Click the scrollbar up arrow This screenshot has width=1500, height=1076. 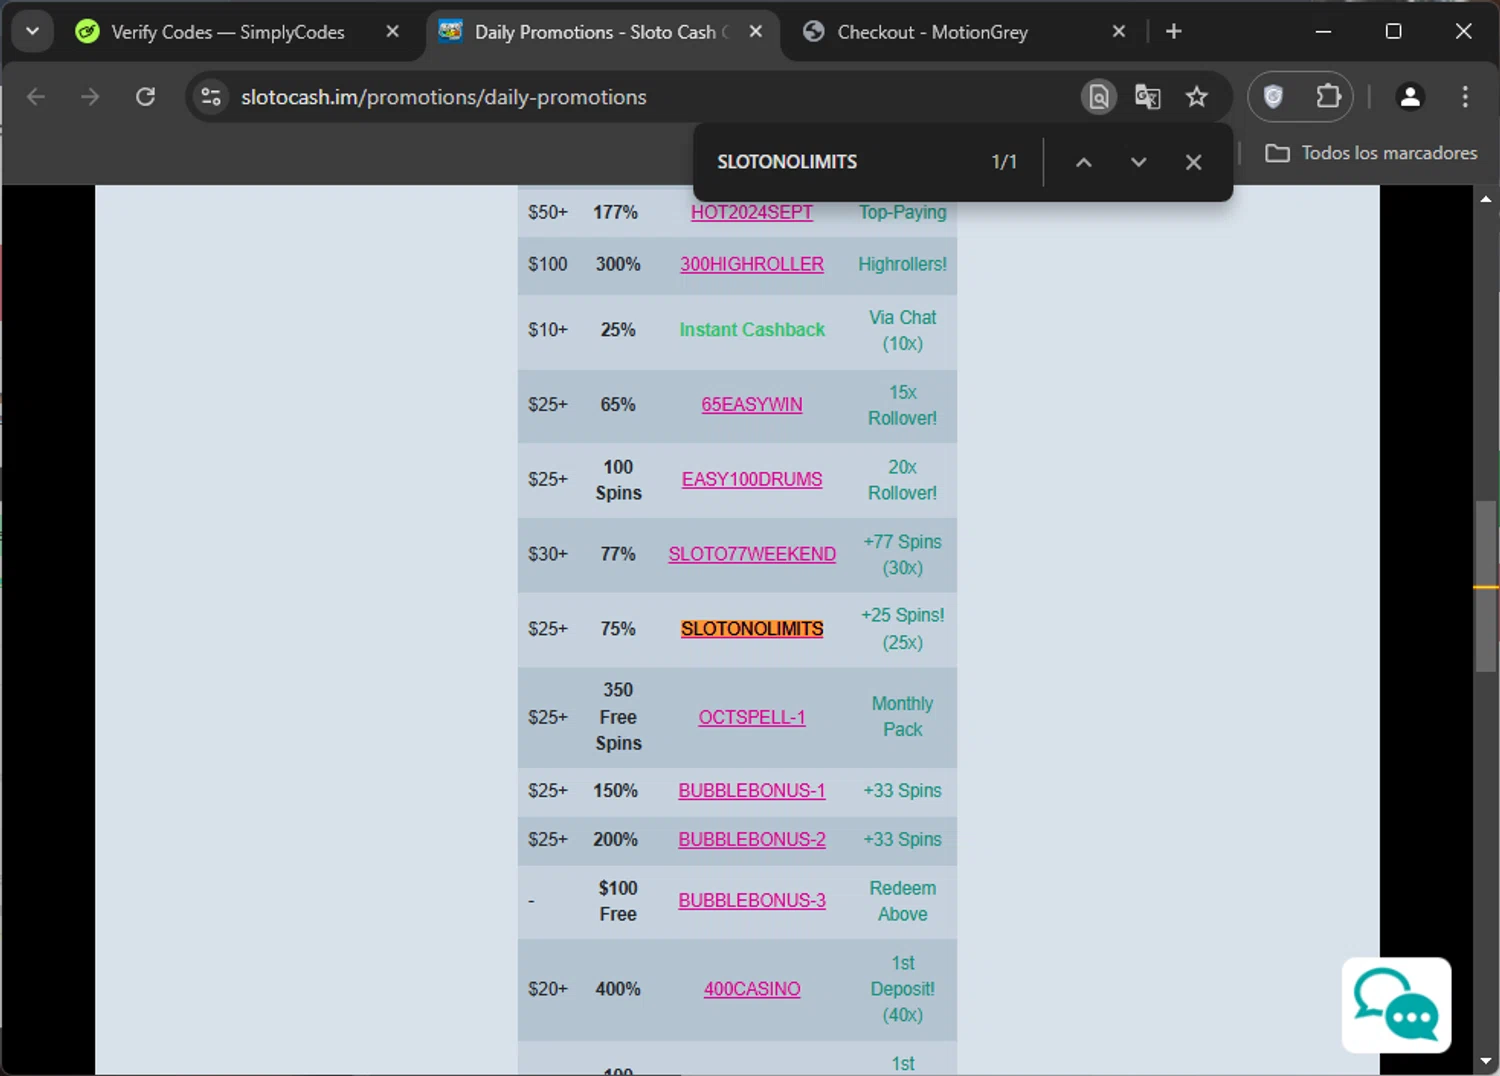pyautogui.click(x=1486, y=199)
